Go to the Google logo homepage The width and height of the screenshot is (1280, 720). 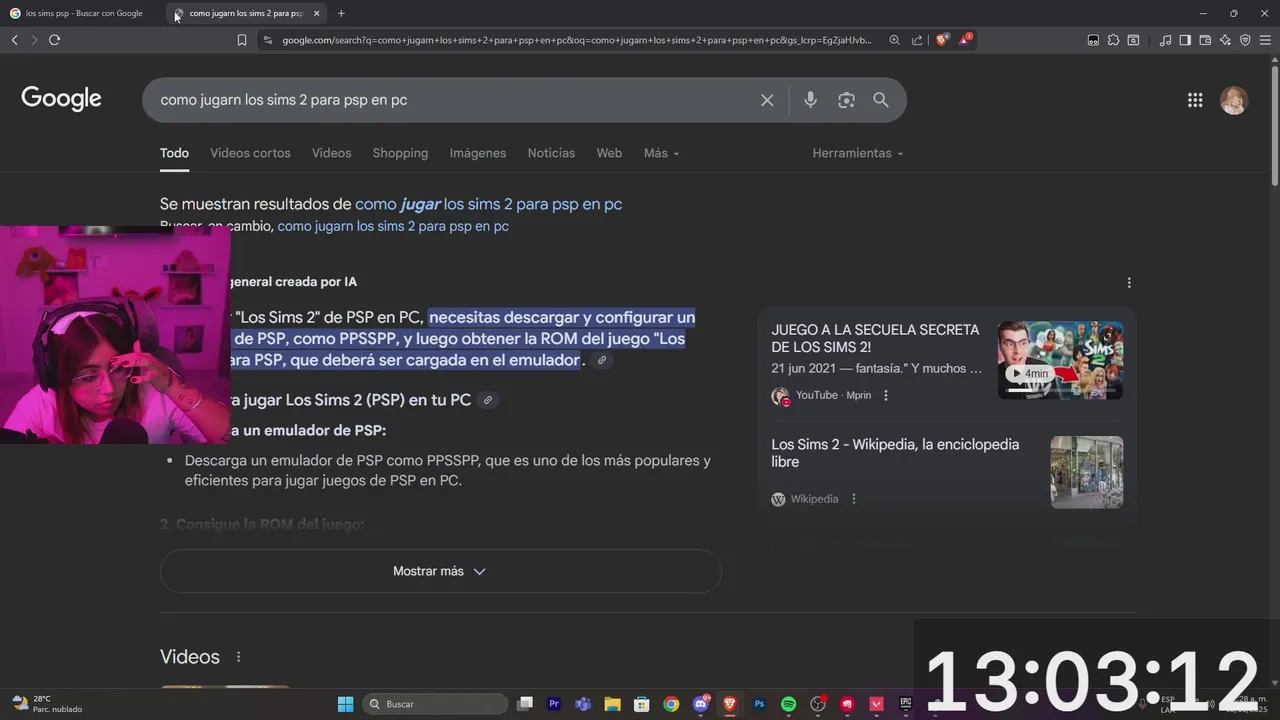[x=62, y=98]
